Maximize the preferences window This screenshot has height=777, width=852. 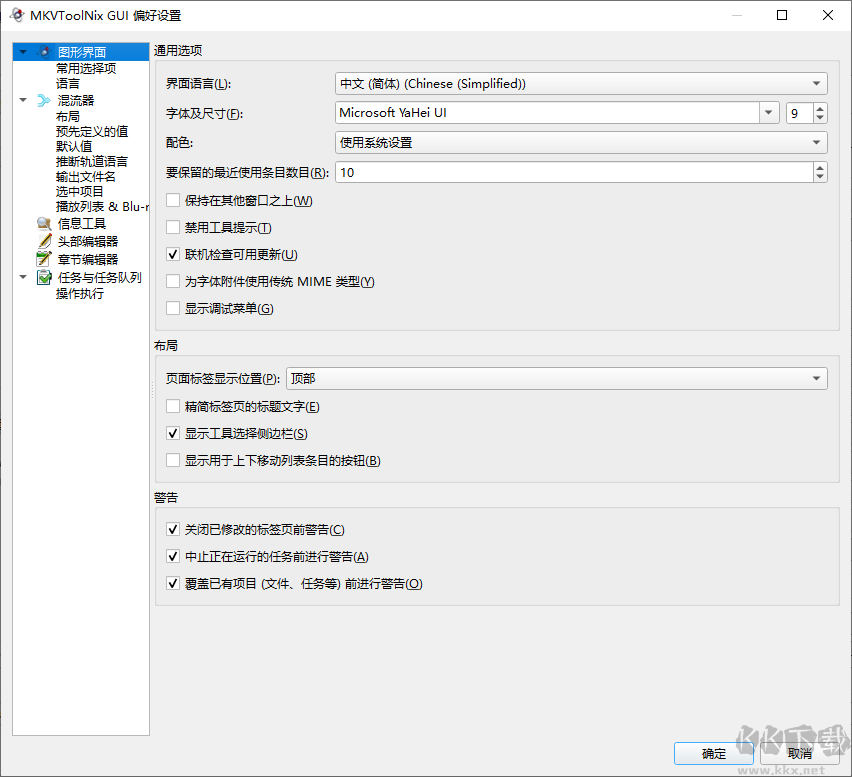782,15
